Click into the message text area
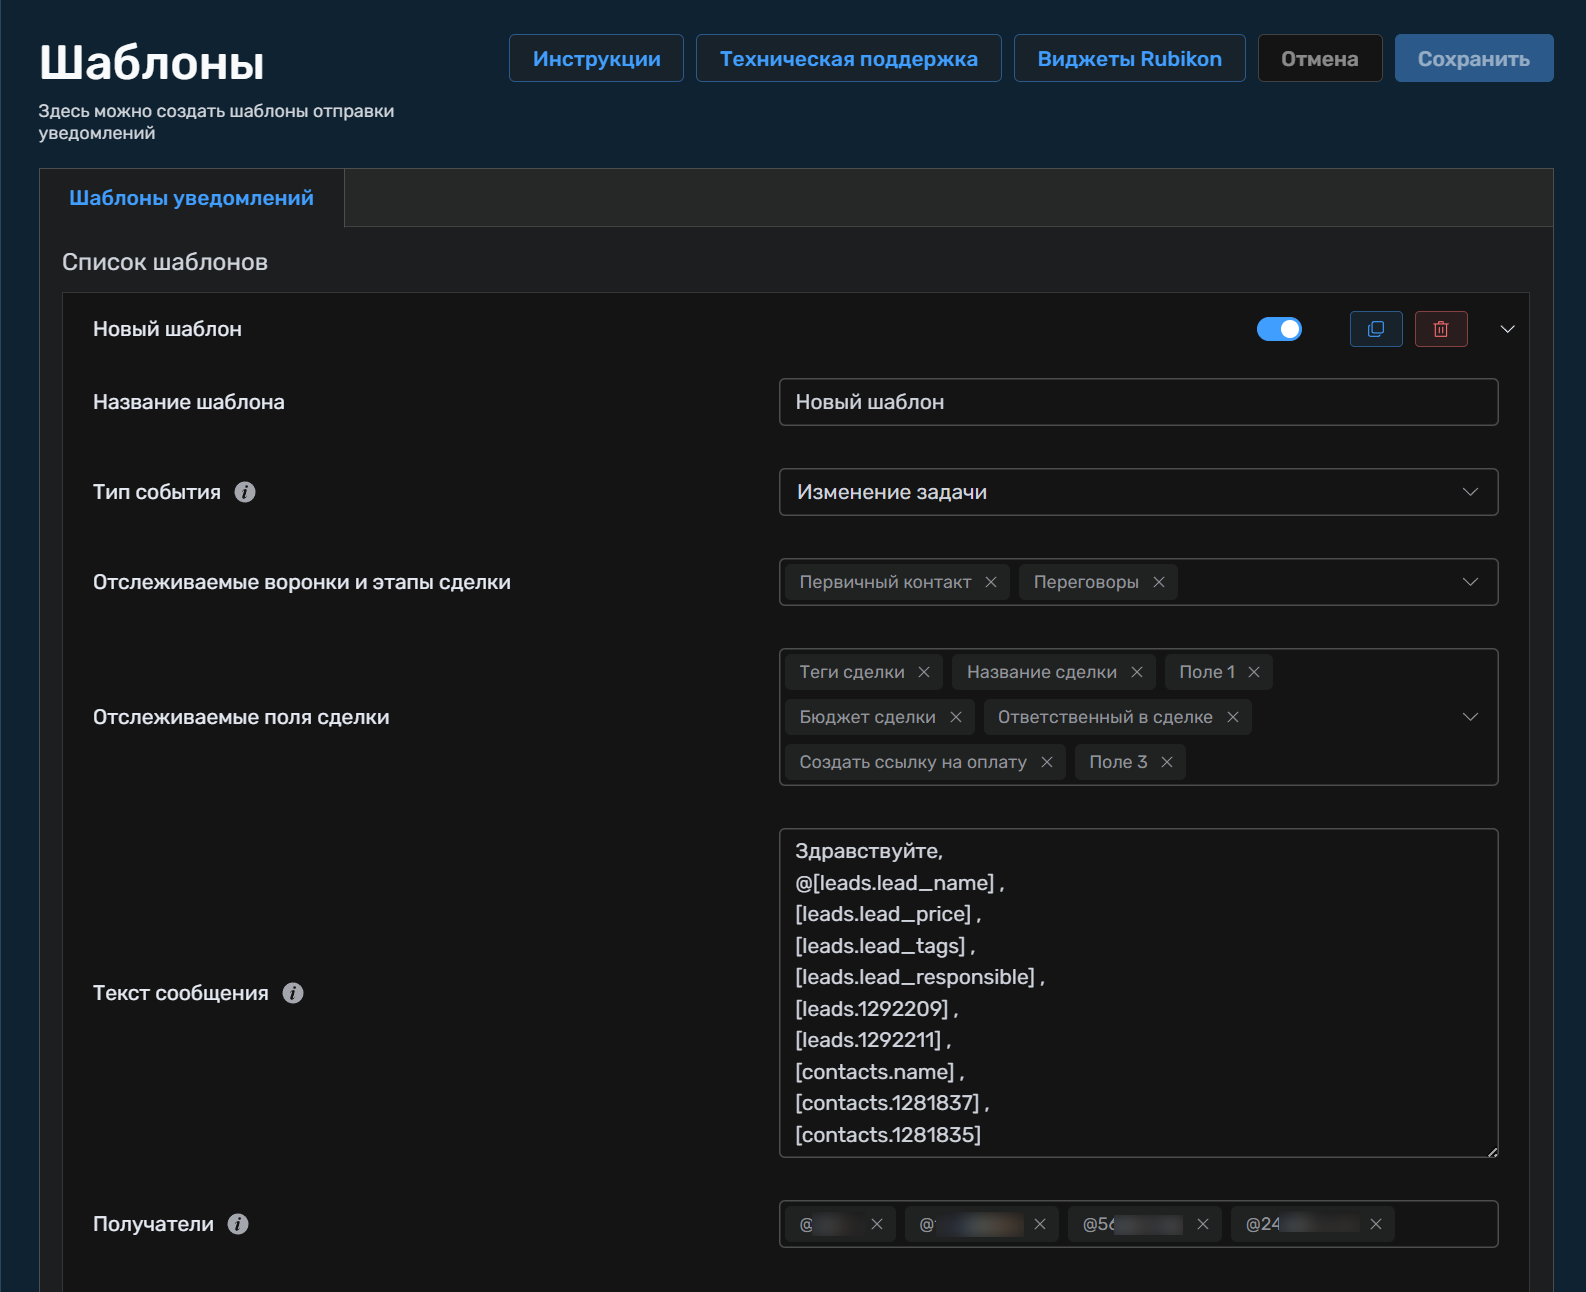Viewport: 1586px width, 1292px height. click(x=1138, y=993)
